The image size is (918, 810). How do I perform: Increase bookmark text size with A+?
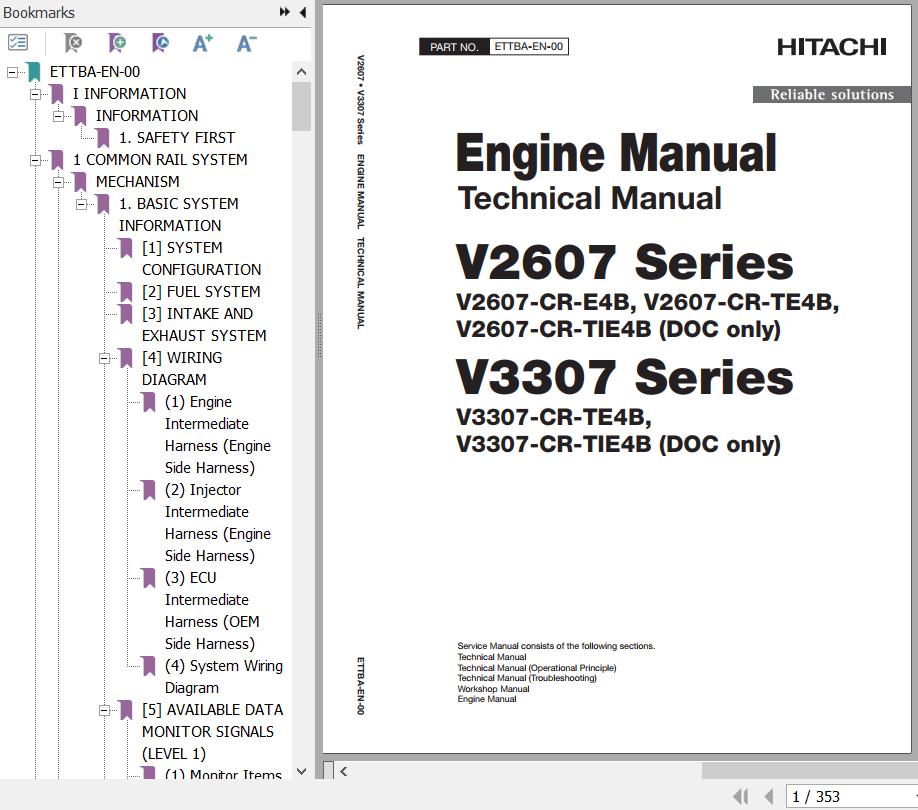(203, 42)
